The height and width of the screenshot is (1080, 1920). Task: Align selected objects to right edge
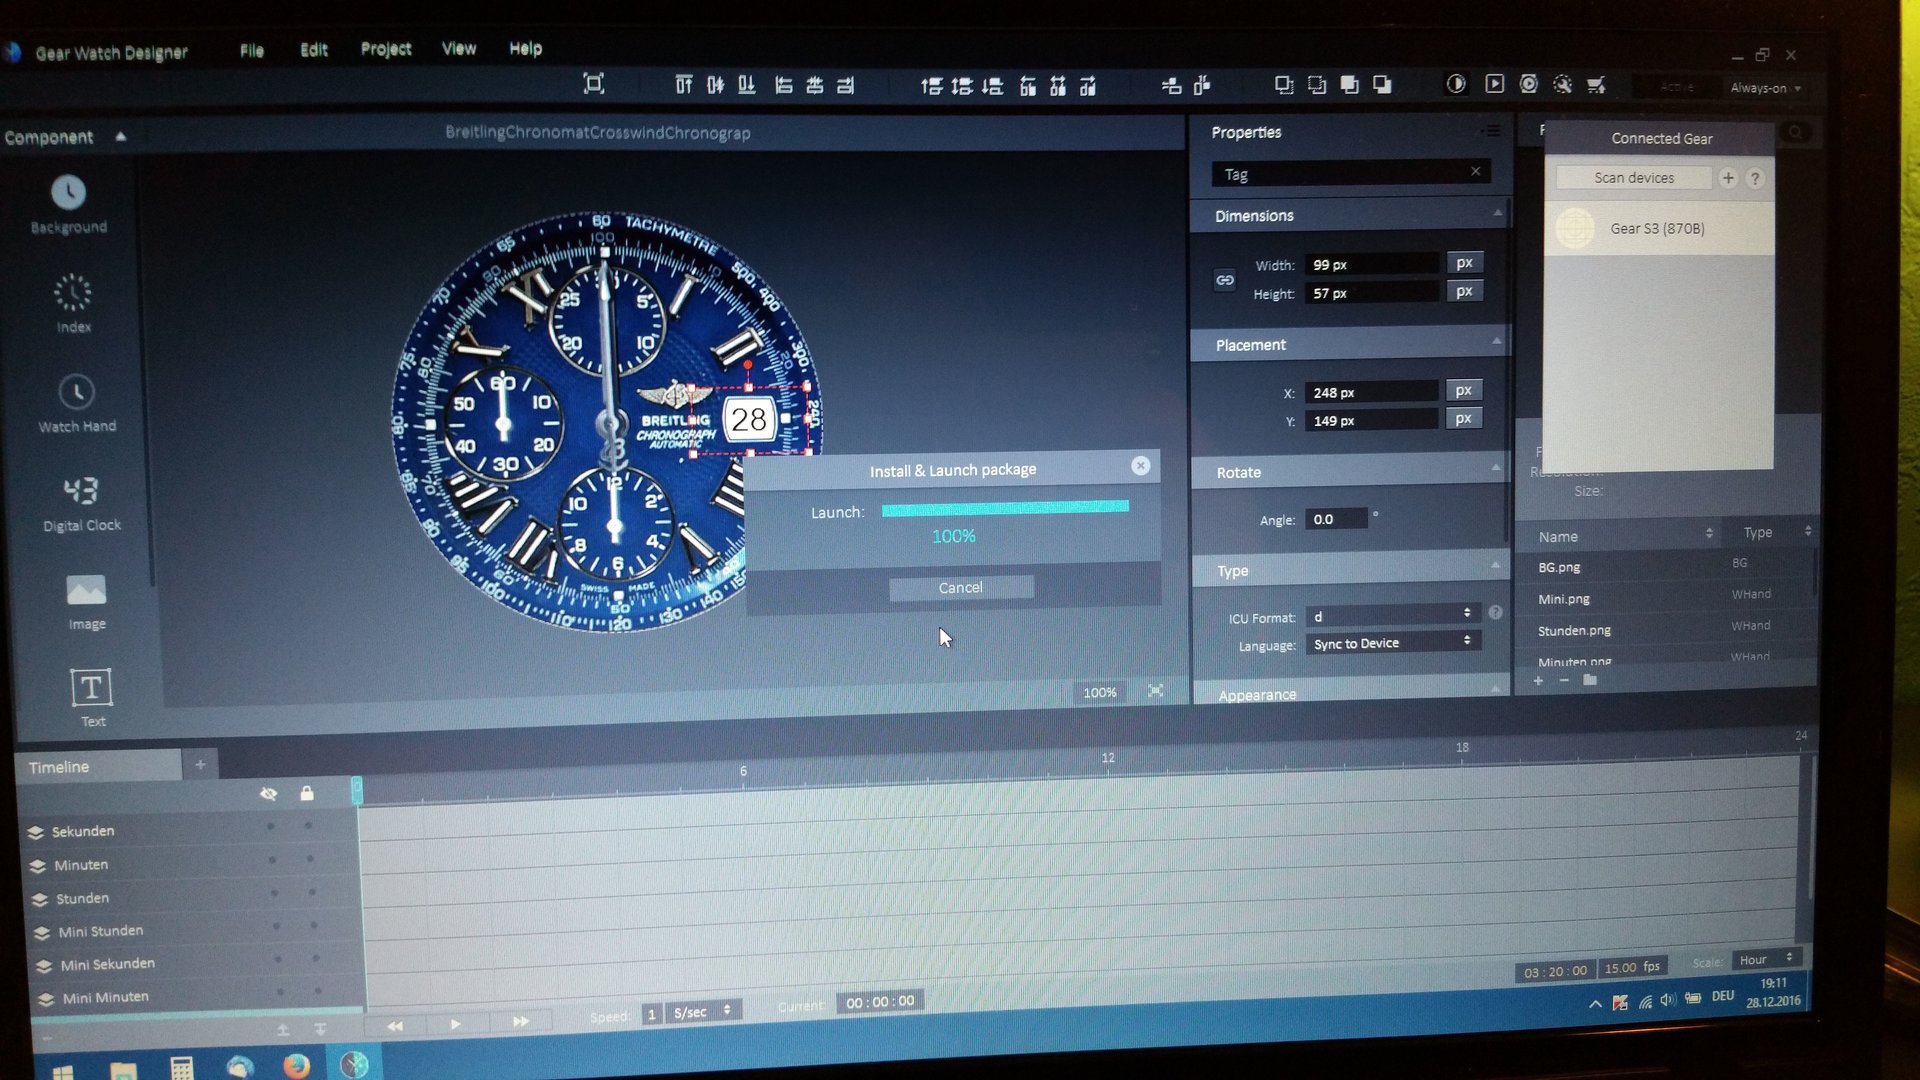(846, 86)
